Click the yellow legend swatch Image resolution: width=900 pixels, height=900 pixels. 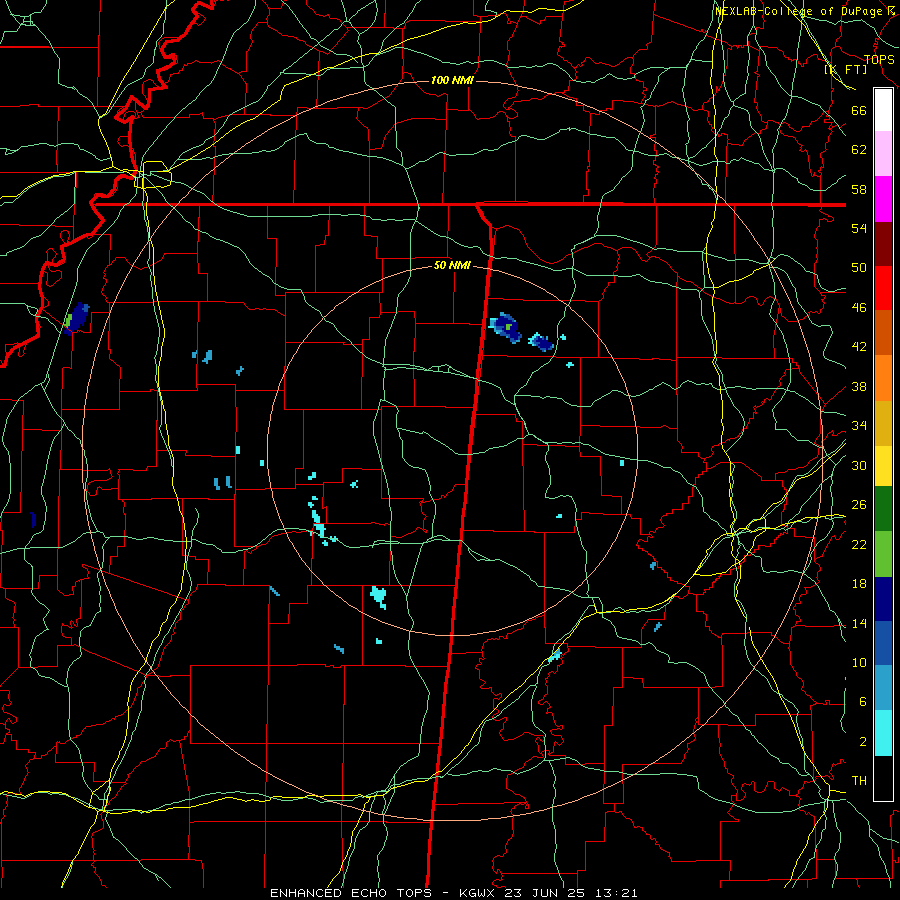883,465
